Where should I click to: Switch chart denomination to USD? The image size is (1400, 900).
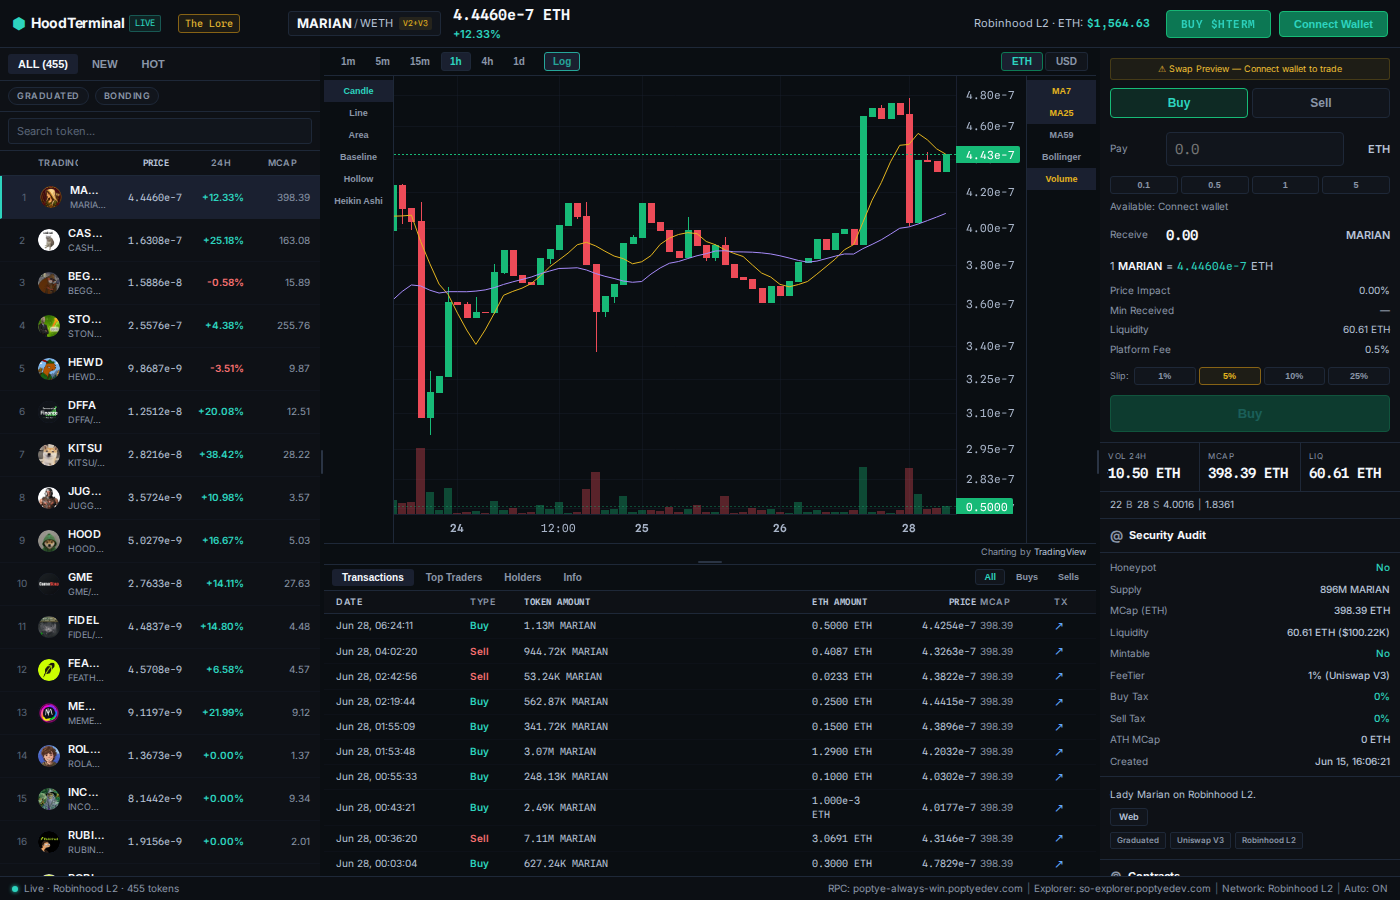point(1066,61)
